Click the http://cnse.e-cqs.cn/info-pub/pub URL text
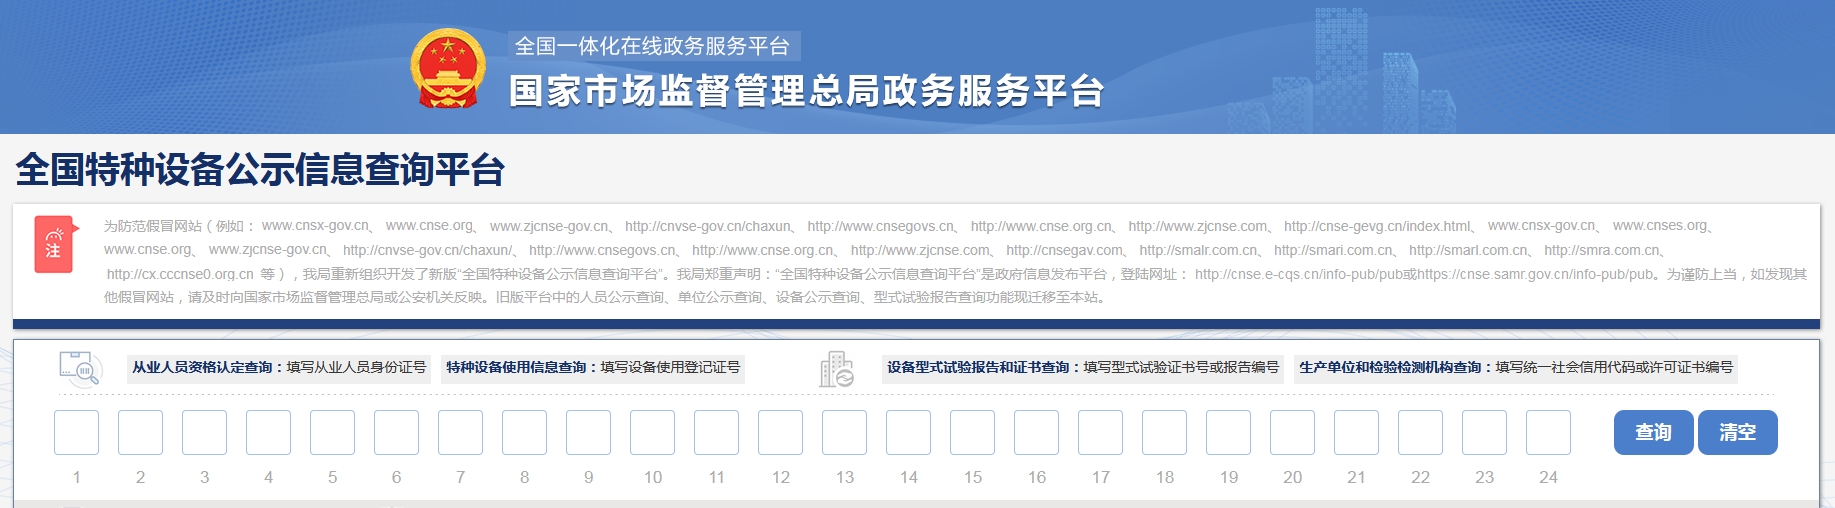1835x508 pixels. (x=1298, y=274)
